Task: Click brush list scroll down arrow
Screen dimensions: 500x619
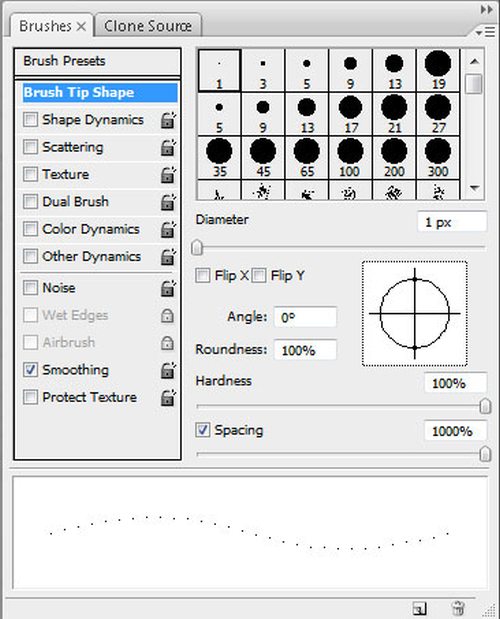Action: point(474,188)
